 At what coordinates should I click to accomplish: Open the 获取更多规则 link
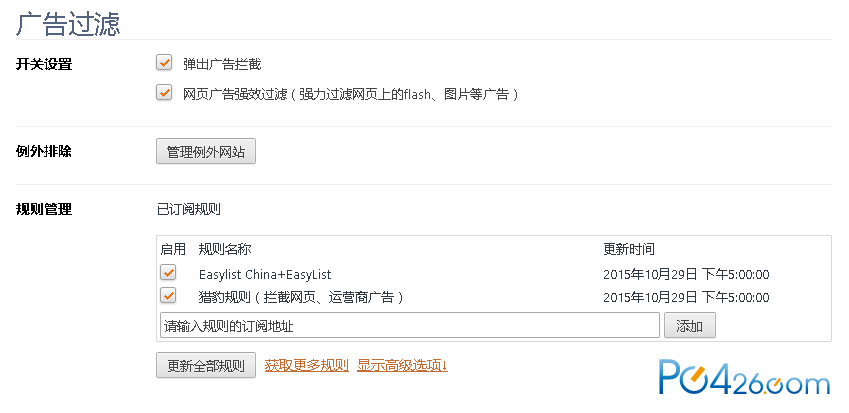(x=306, y=365)
